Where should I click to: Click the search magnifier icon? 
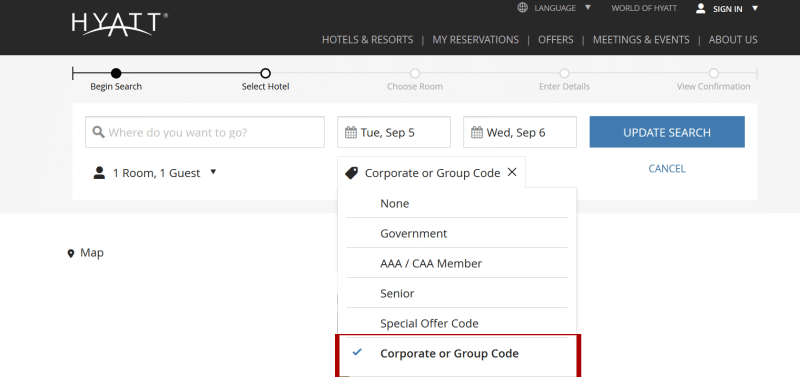pyautogui.click(x=98, y=132)
